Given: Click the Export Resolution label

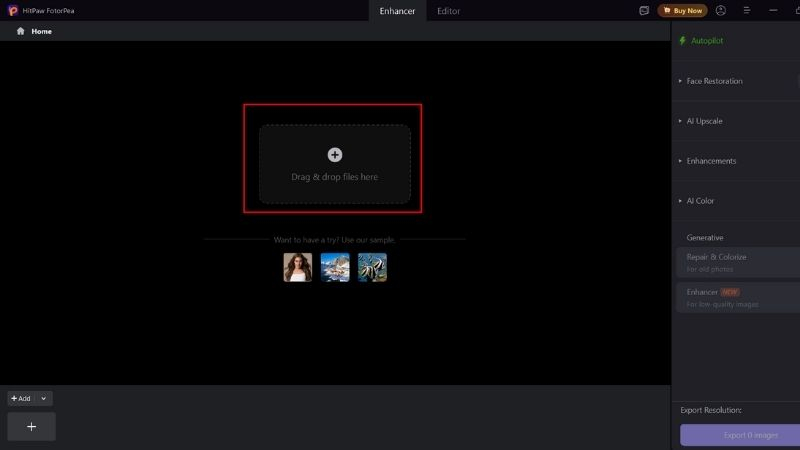Looking at the screenshot, I should pos(711,410).
